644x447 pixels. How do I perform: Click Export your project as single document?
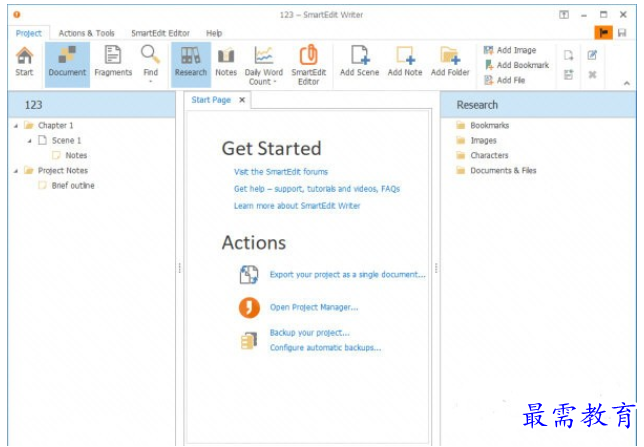347,274
